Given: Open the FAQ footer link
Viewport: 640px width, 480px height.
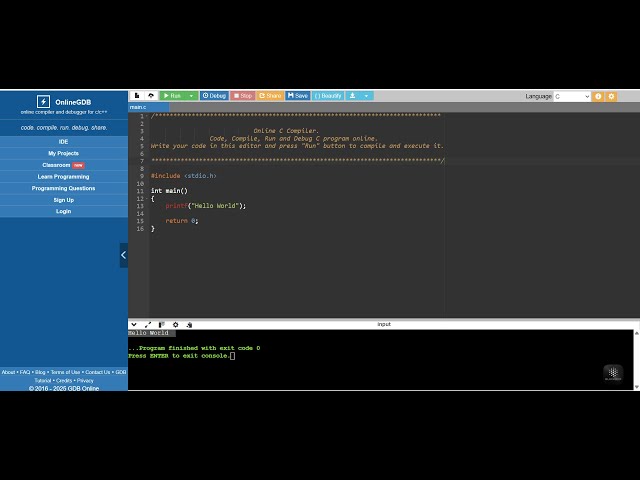Looking at the screenshot, I should pos(25,372).
